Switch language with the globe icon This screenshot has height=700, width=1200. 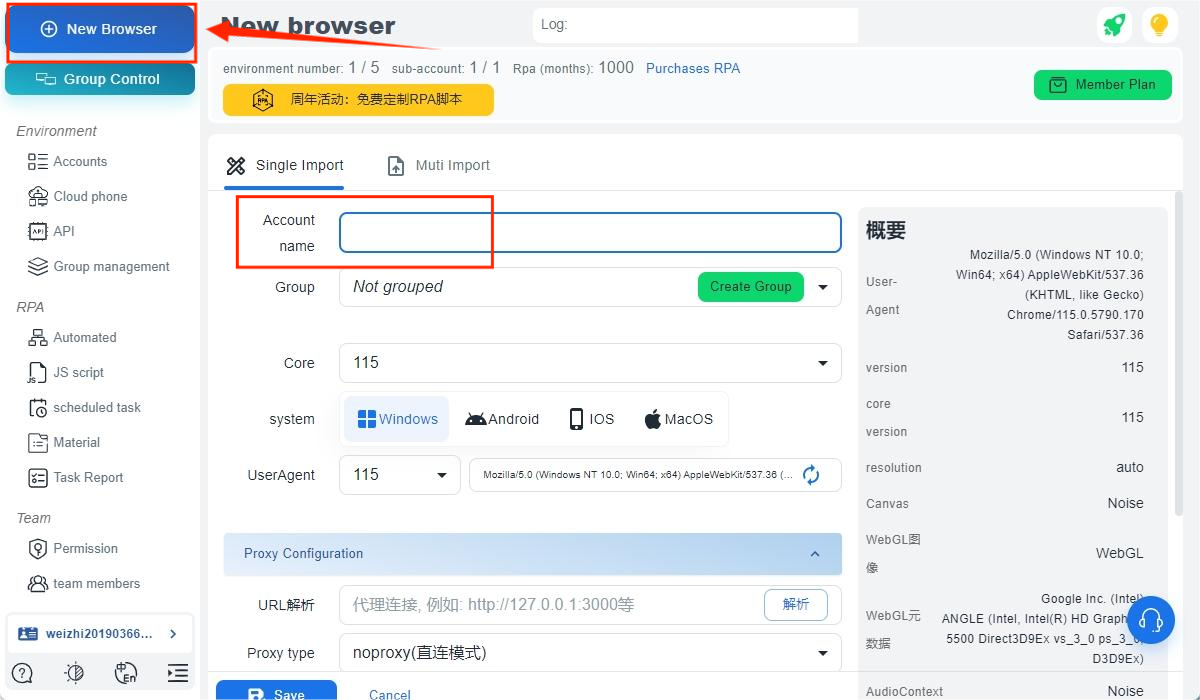125,673
